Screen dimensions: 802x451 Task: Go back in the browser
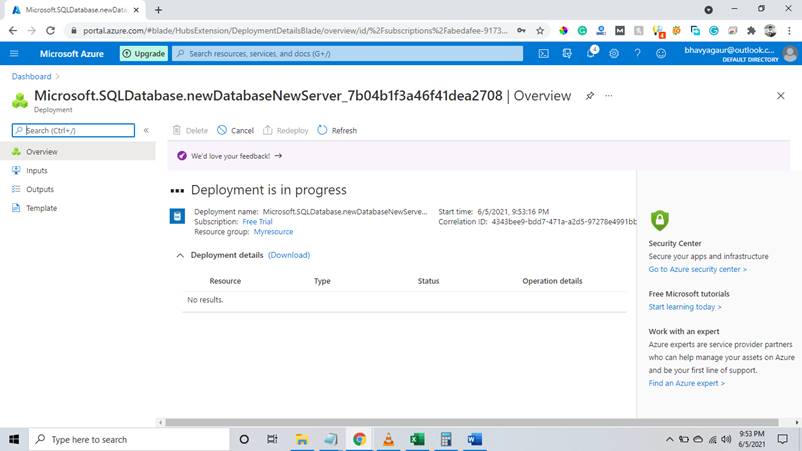click(13, 31)
